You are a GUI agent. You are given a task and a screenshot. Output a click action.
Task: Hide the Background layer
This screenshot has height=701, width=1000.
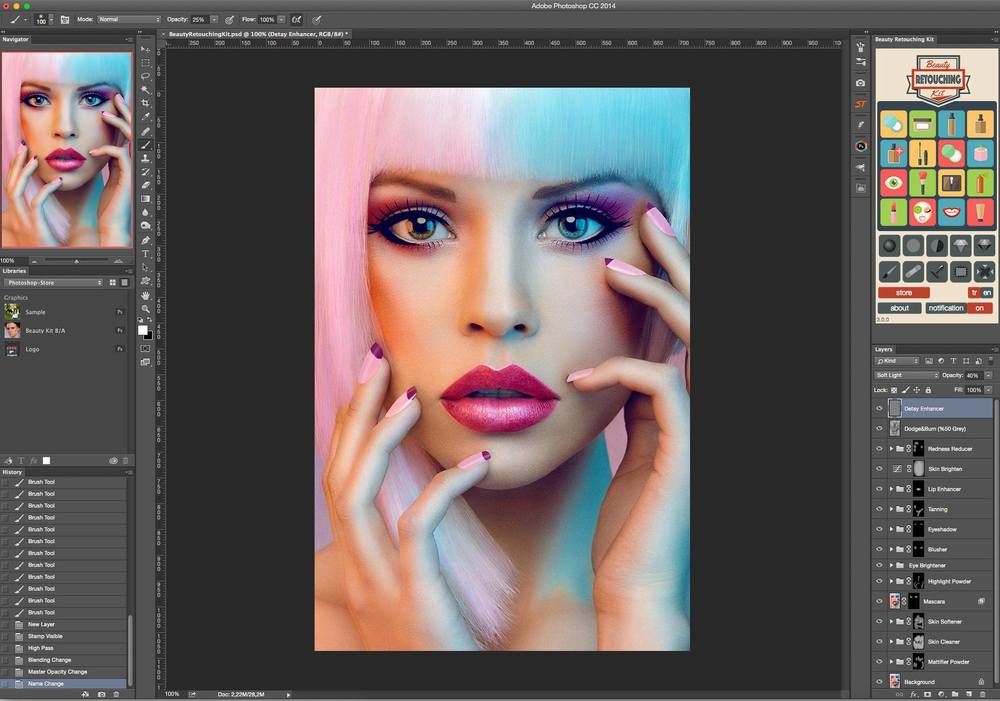tap(880, 681)
